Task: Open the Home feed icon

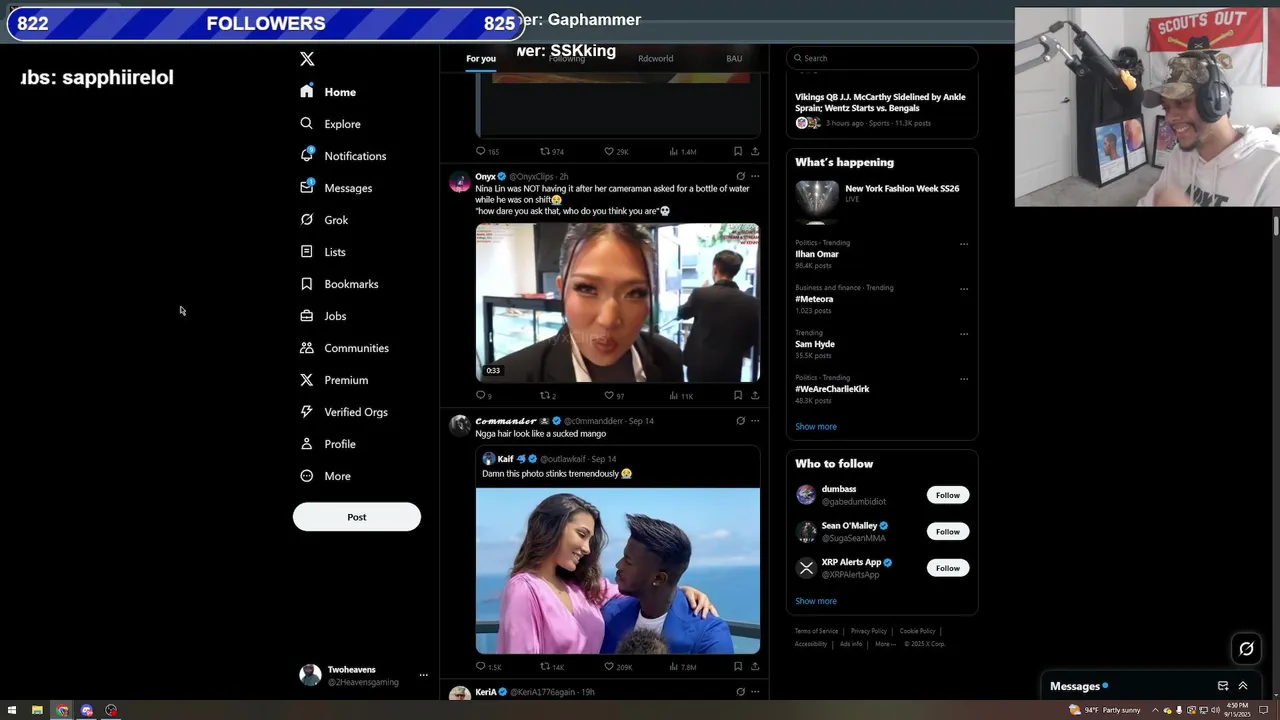Action: tap(307, 92)
